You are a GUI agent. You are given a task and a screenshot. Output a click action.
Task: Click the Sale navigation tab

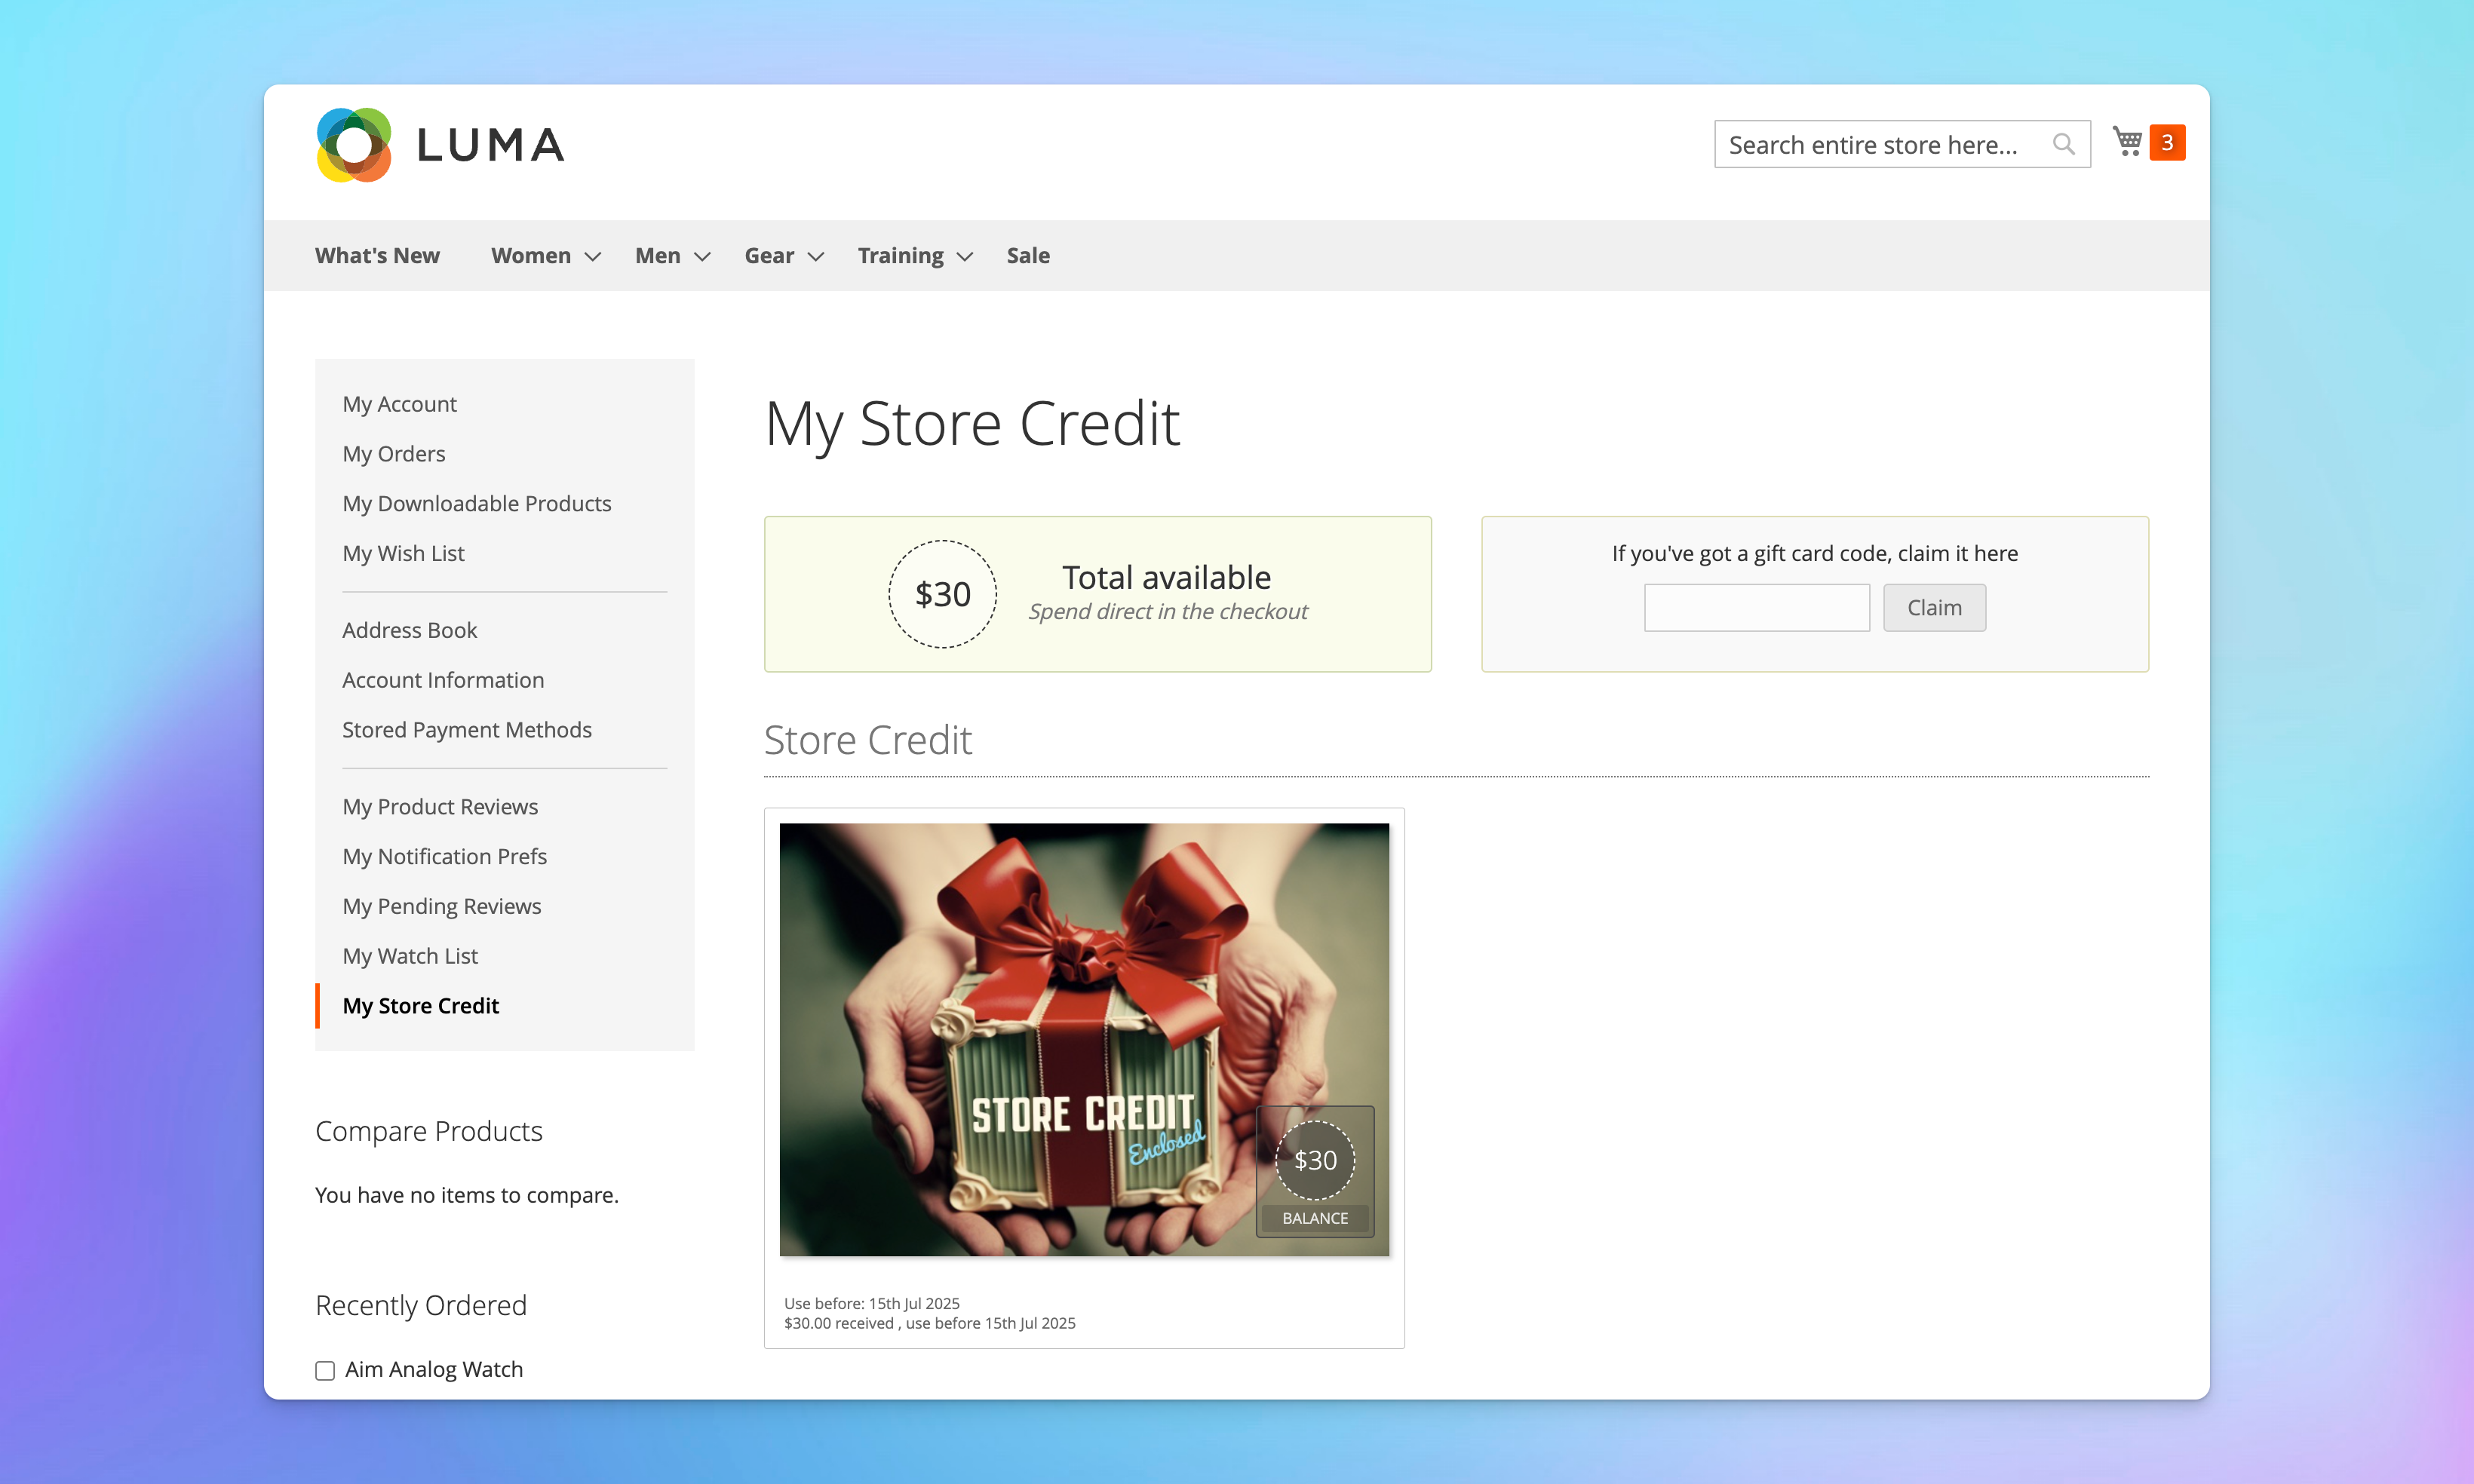(x=1029, y=254)
